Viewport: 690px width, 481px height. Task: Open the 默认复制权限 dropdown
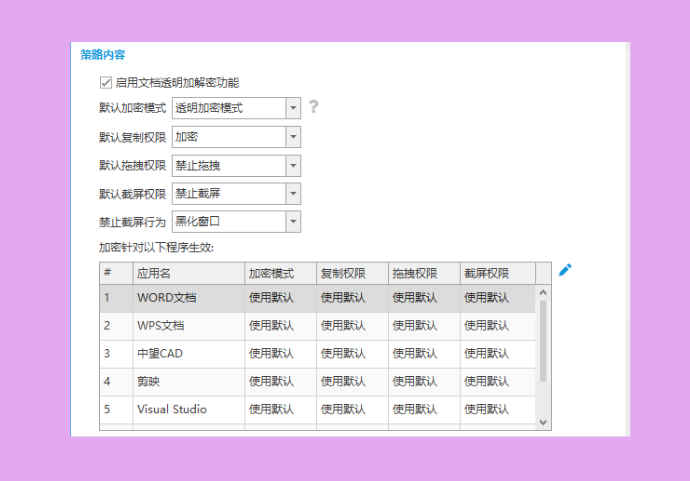(236, 137)
